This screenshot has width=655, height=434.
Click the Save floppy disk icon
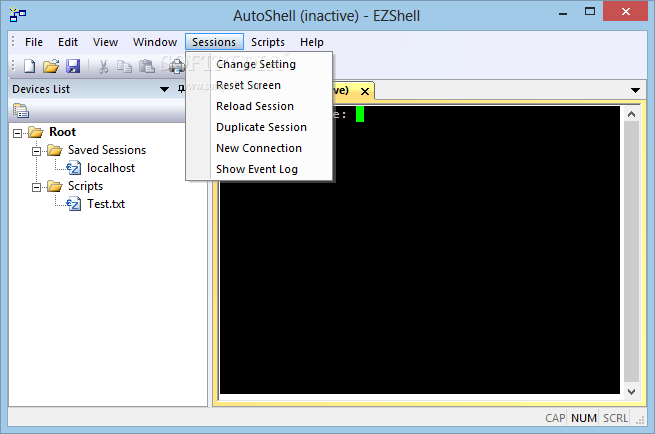pyautogui.click(x=73, y=66)
